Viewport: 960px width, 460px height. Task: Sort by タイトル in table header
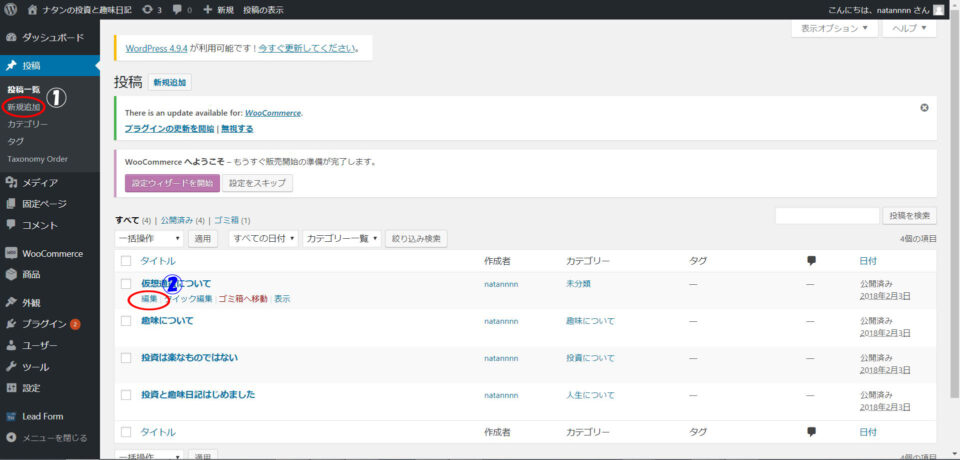click(158, 261)
